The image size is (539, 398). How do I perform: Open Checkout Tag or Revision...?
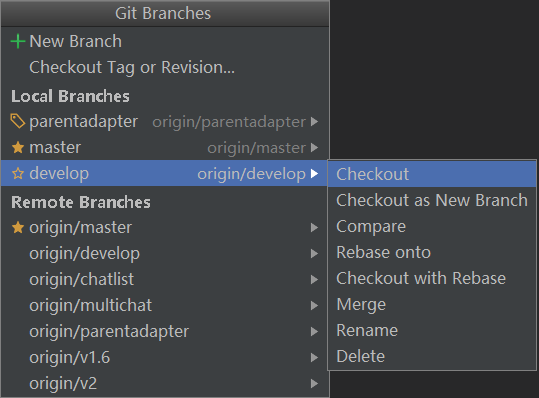(x=165, y=67)
